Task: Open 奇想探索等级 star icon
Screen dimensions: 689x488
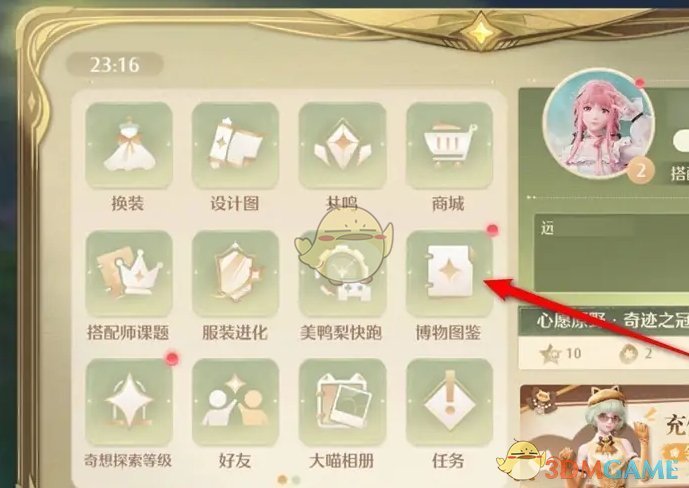Action: [128, 402]
